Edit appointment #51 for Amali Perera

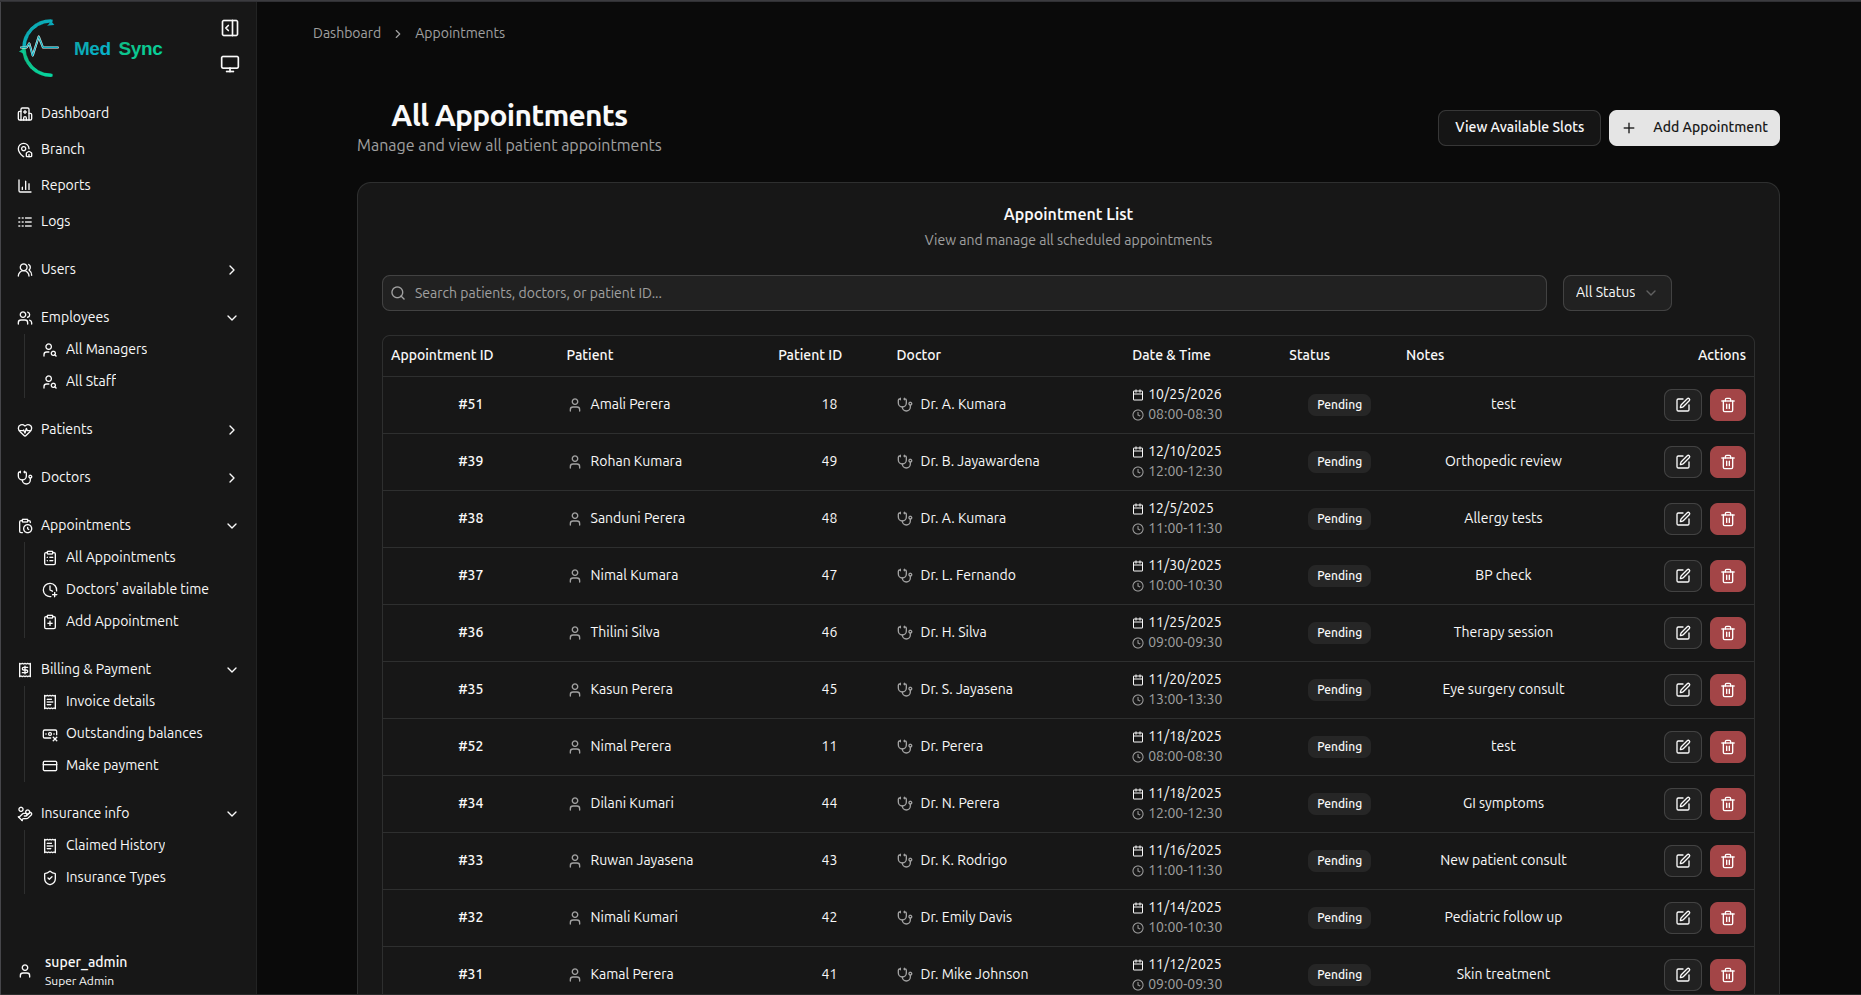click(x=1682, y=405)
